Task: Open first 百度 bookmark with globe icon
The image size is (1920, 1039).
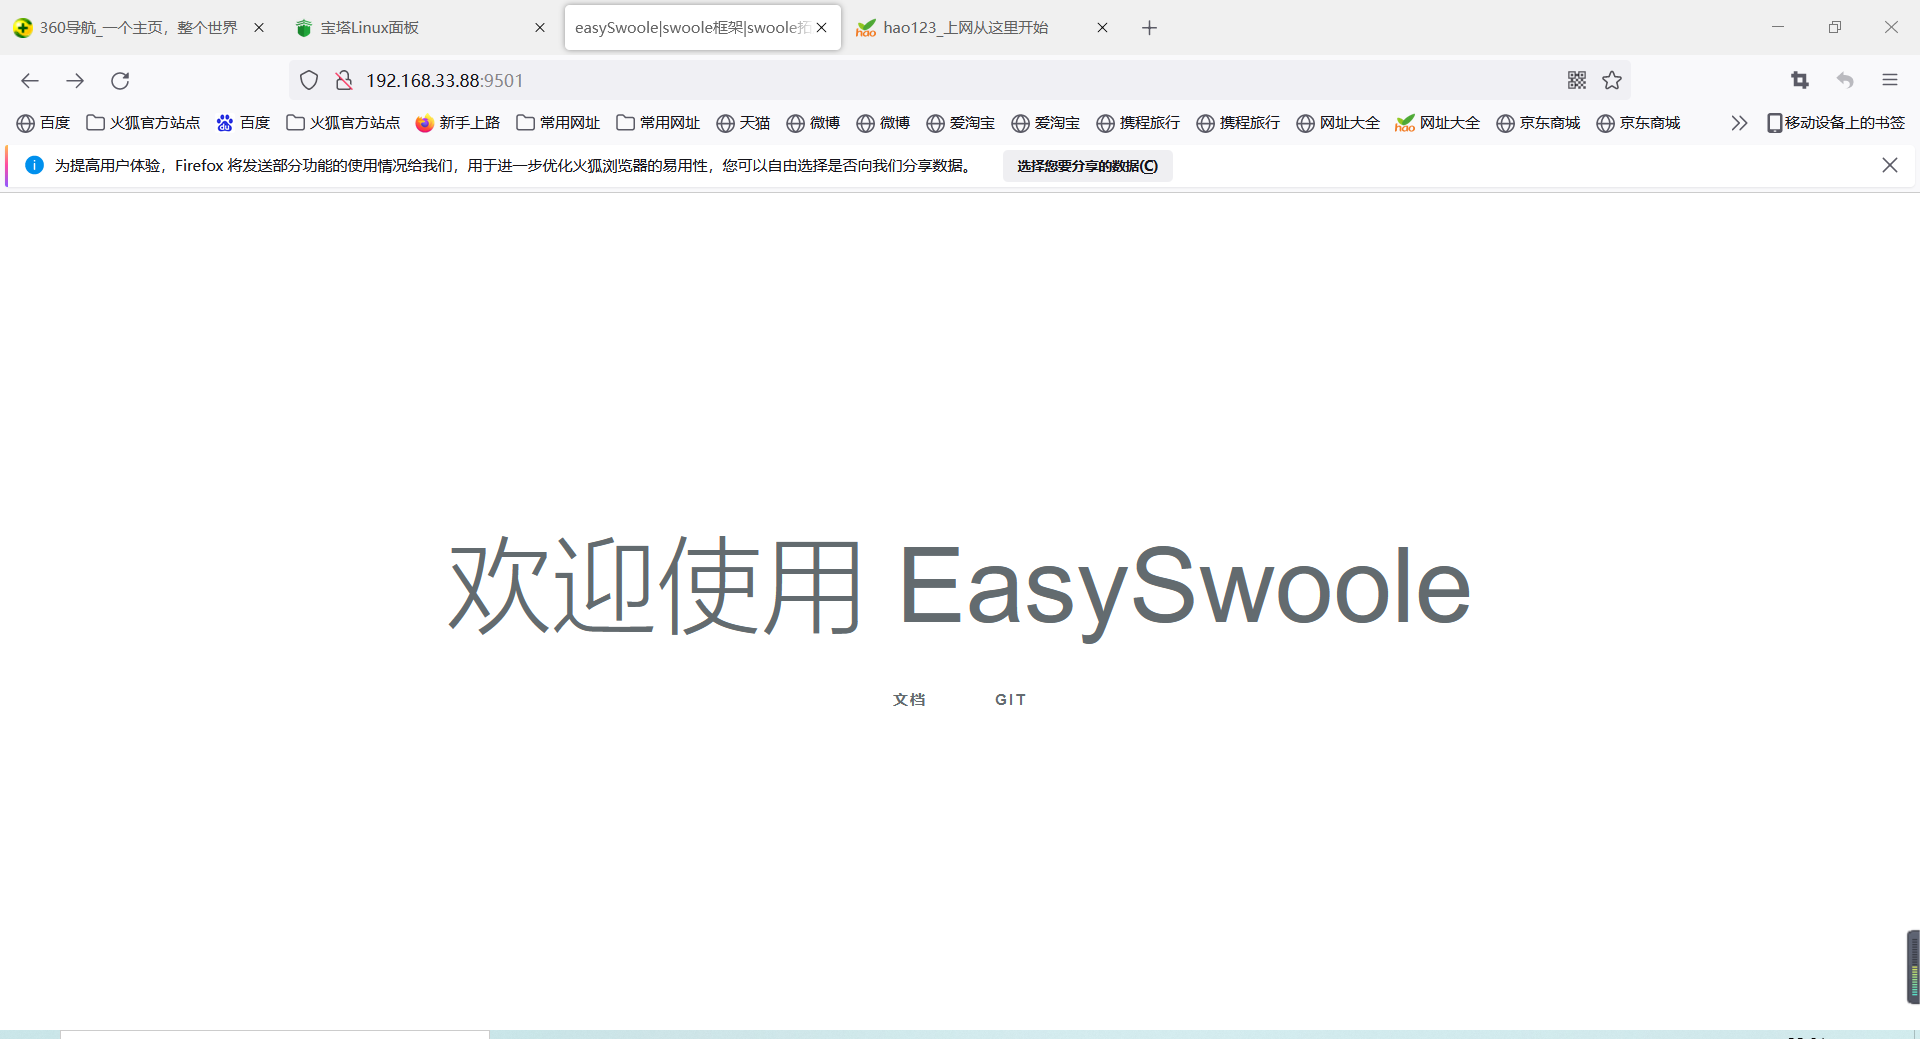Action: [x=43, y=123]
